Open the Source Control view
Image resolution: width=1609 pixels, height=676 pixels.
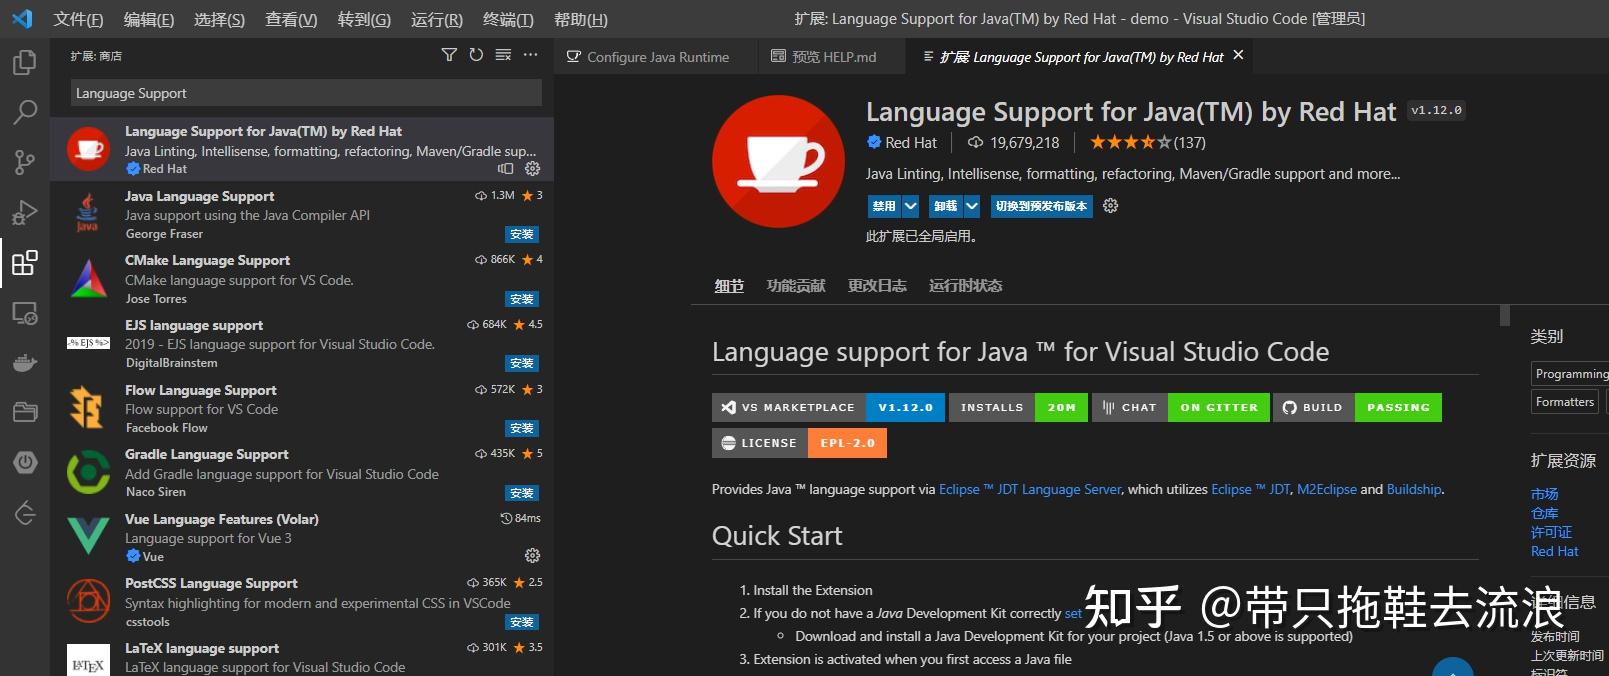point(24,162)
